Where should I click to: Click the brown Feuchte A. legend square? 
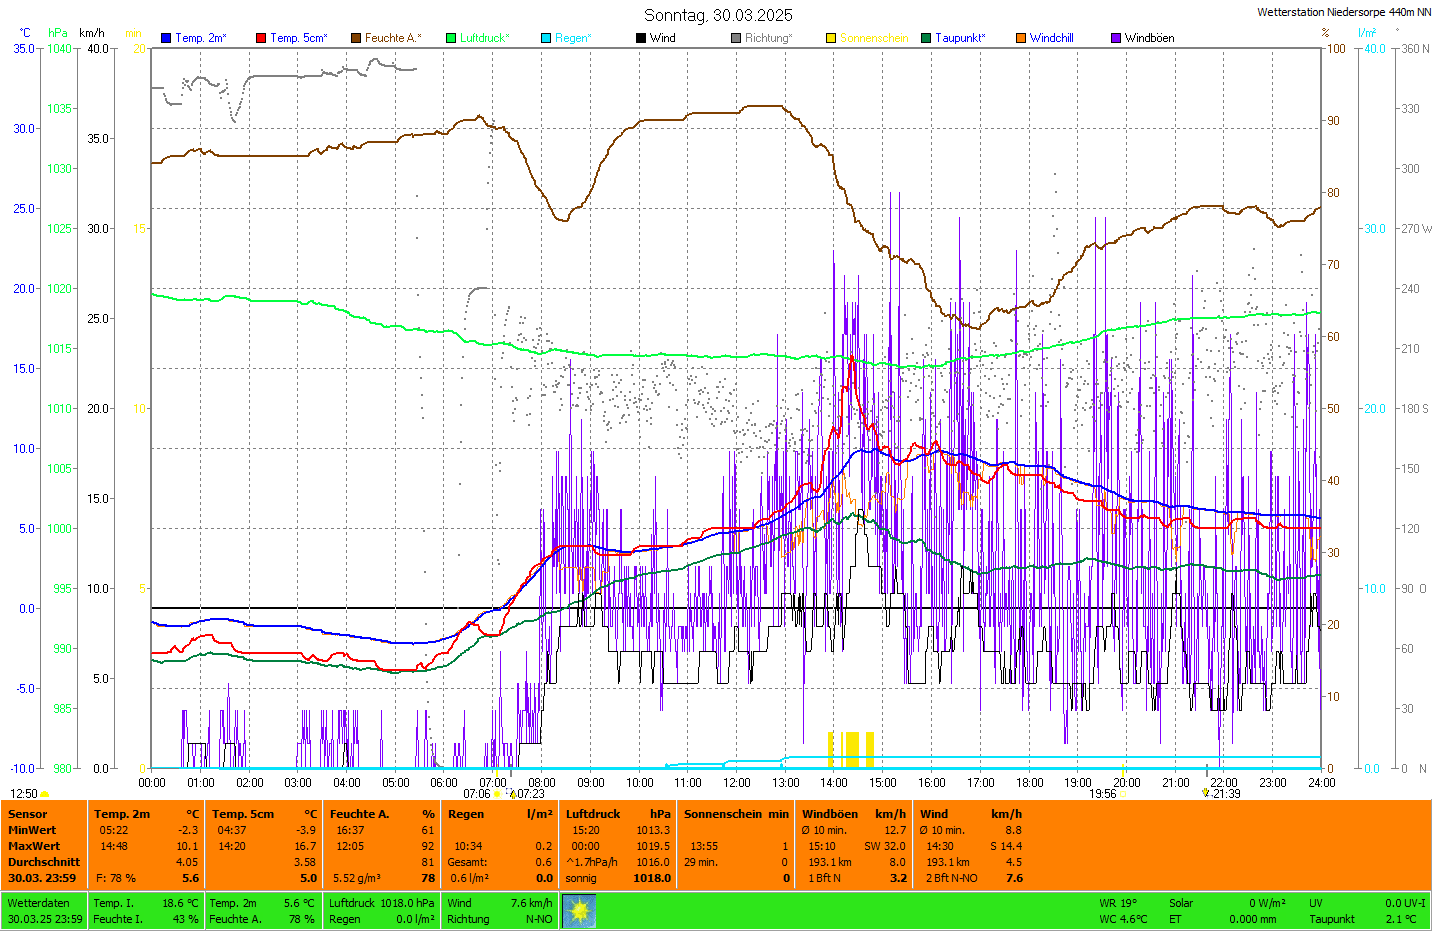tap(356, 38)
